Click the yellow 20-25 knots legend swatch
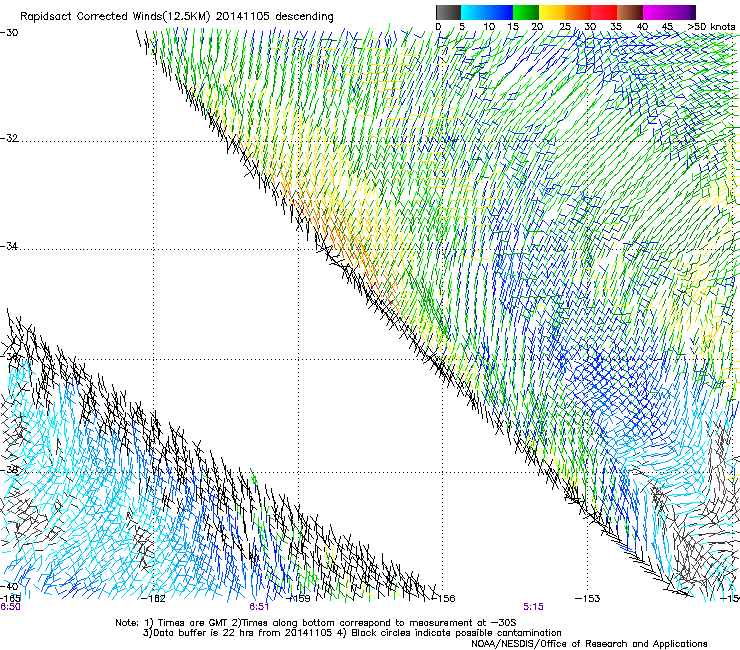Image resolution: width=740 pixels, height=650 pixels. pos(552,12)
